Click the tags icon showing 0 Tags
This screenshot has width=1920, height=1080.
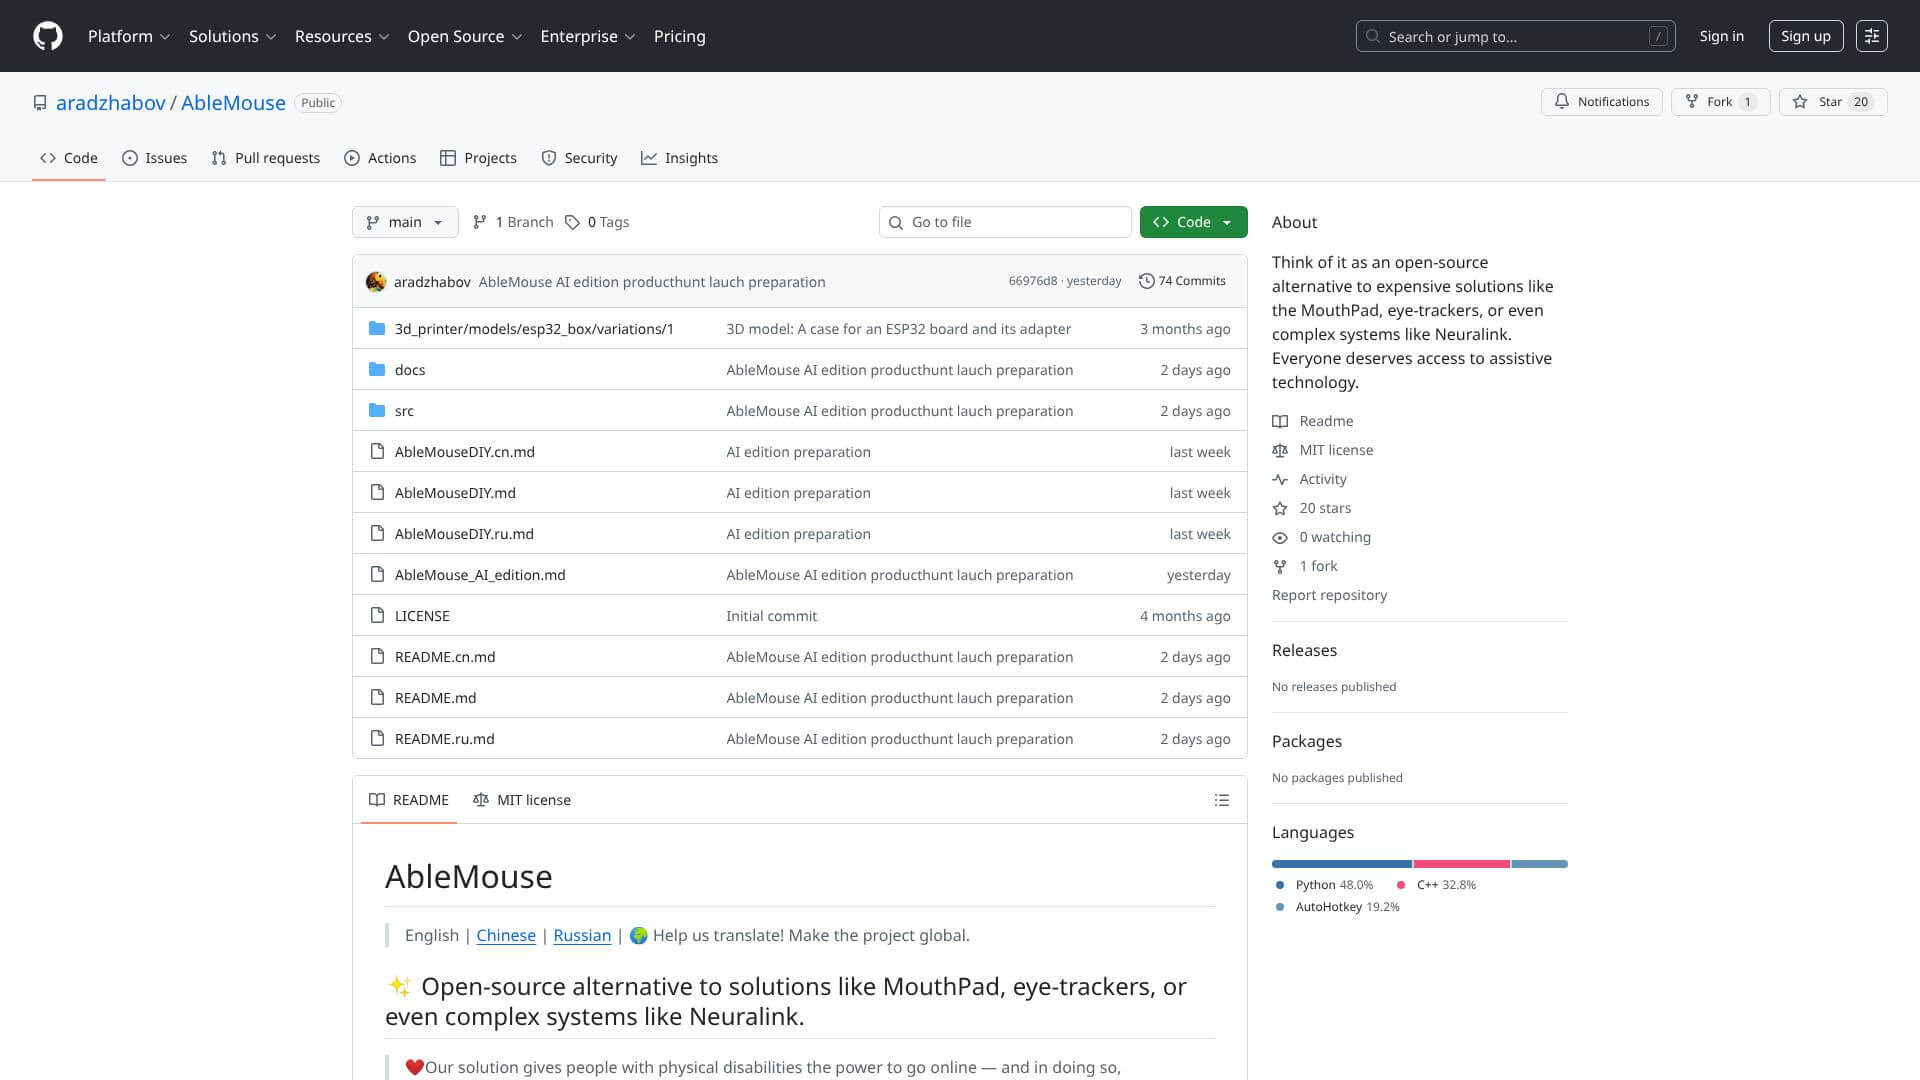pos(572,222)
